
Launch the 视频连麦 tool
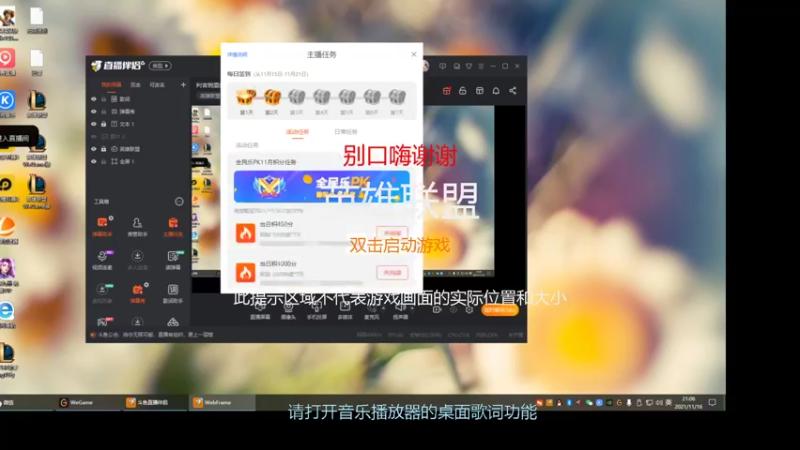pos(102,260)
